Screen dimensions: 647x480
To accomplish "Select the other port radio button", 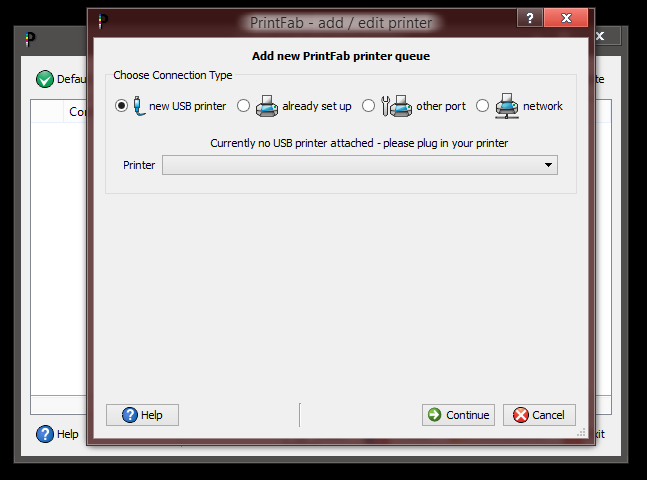I will [368, 106].
